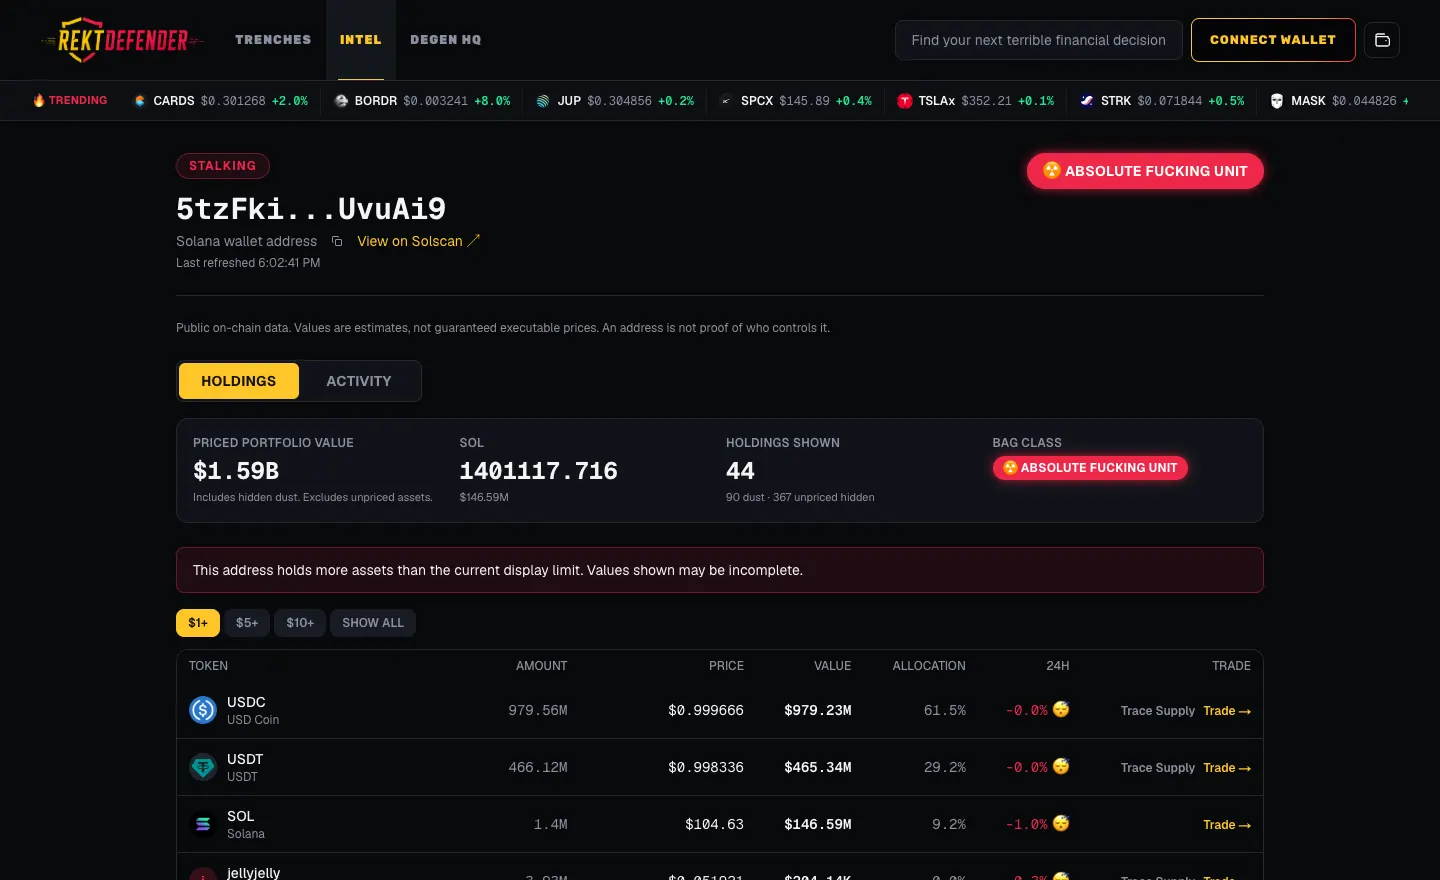Switch to the HOLDINGS tab
The height and width of the screenshot is (880, 1440).
(239, 381)
